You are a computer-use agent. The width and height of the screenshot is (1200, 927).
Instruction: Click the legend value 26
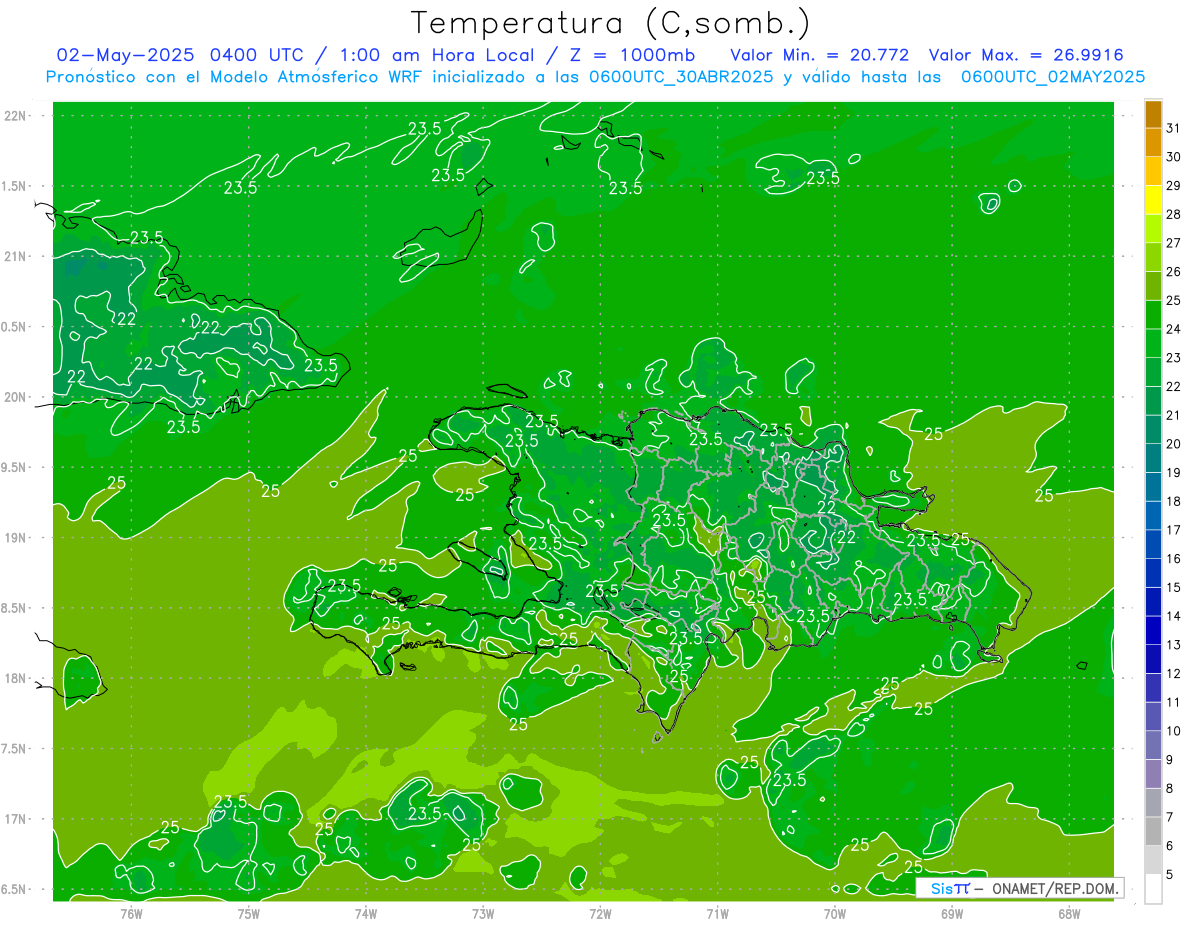coord(1173,271)
